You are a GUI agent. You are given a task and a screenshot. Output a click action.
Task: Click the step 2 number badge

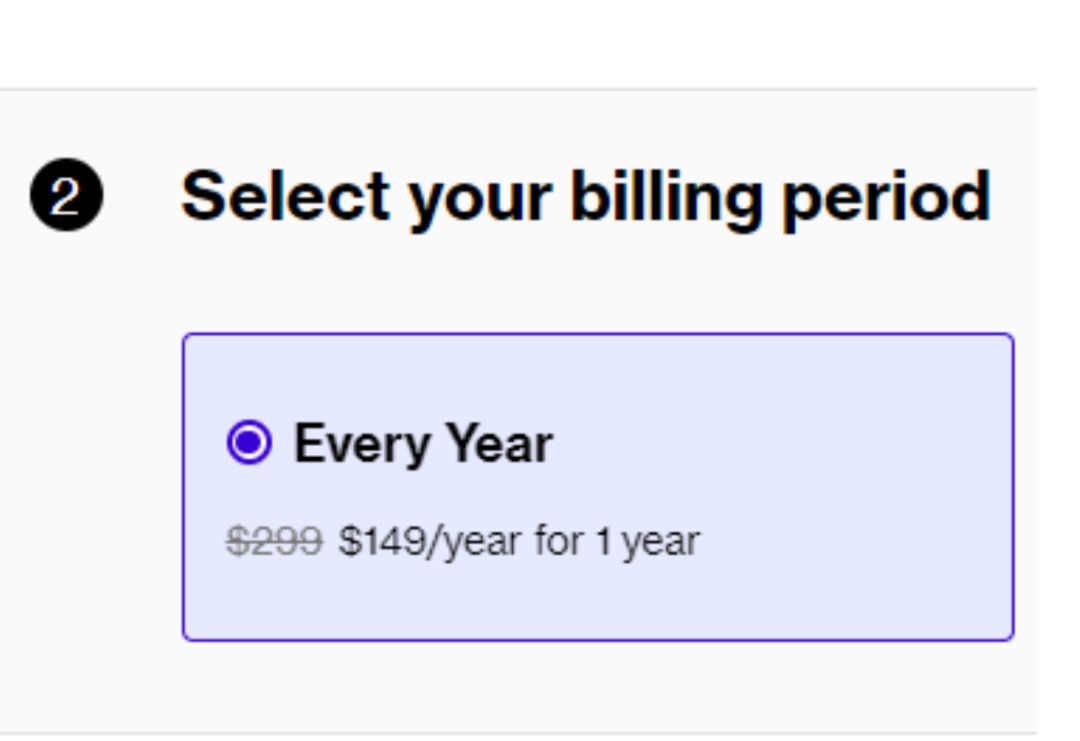click(x=66, y=195)
